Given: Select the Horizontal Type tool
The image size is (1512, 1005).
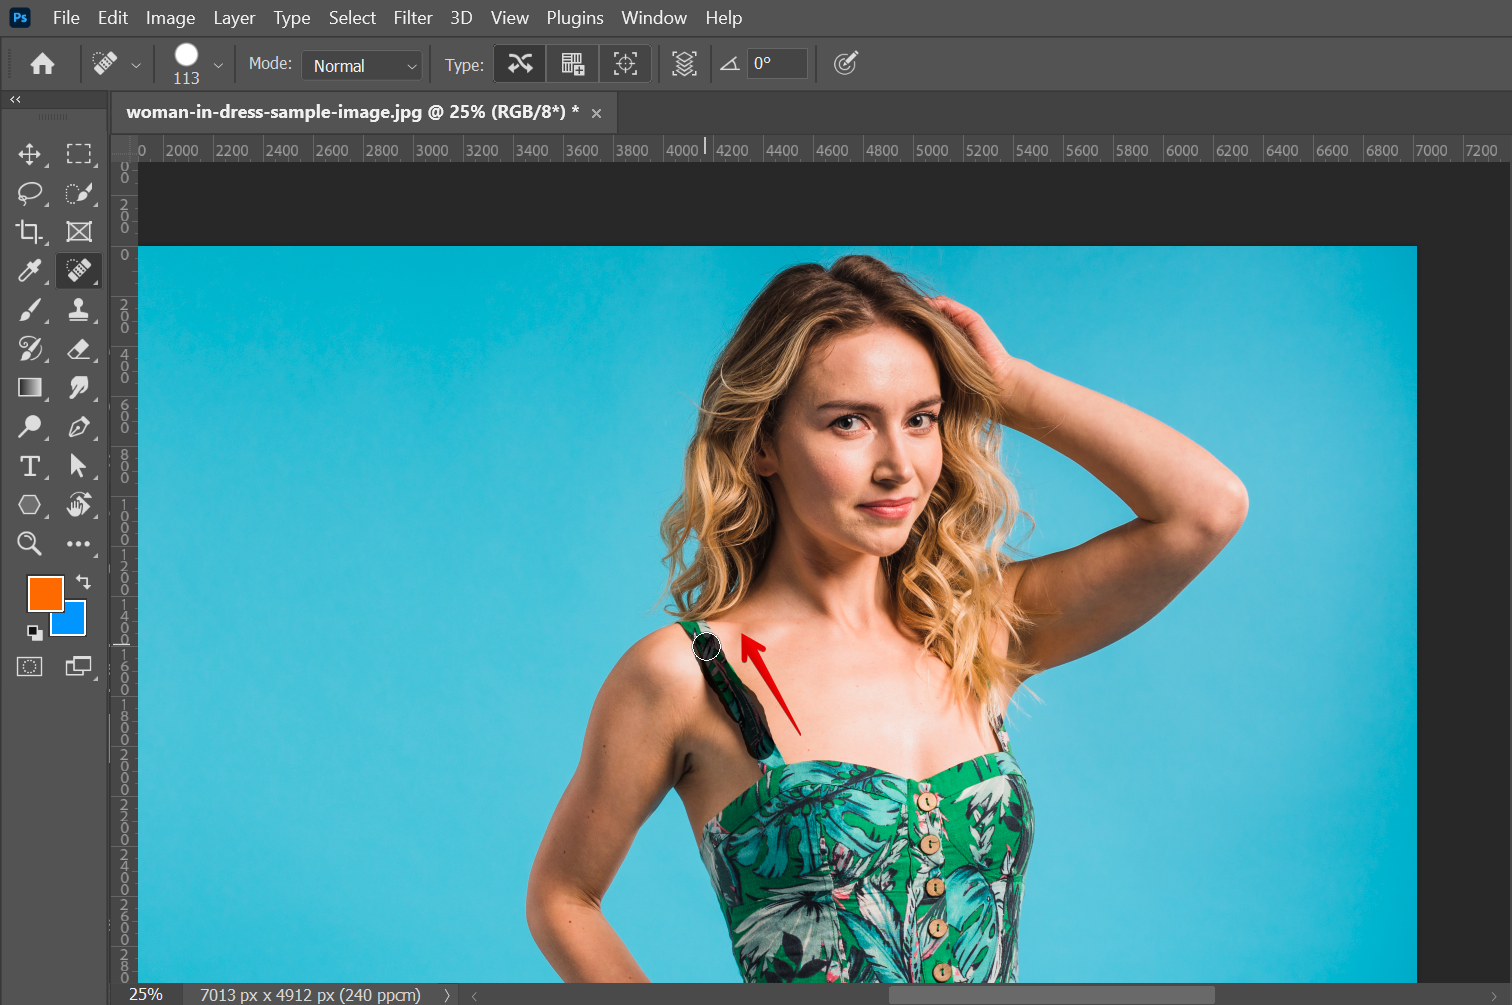Looking at the screenshot, I should [x=29, y=466].
